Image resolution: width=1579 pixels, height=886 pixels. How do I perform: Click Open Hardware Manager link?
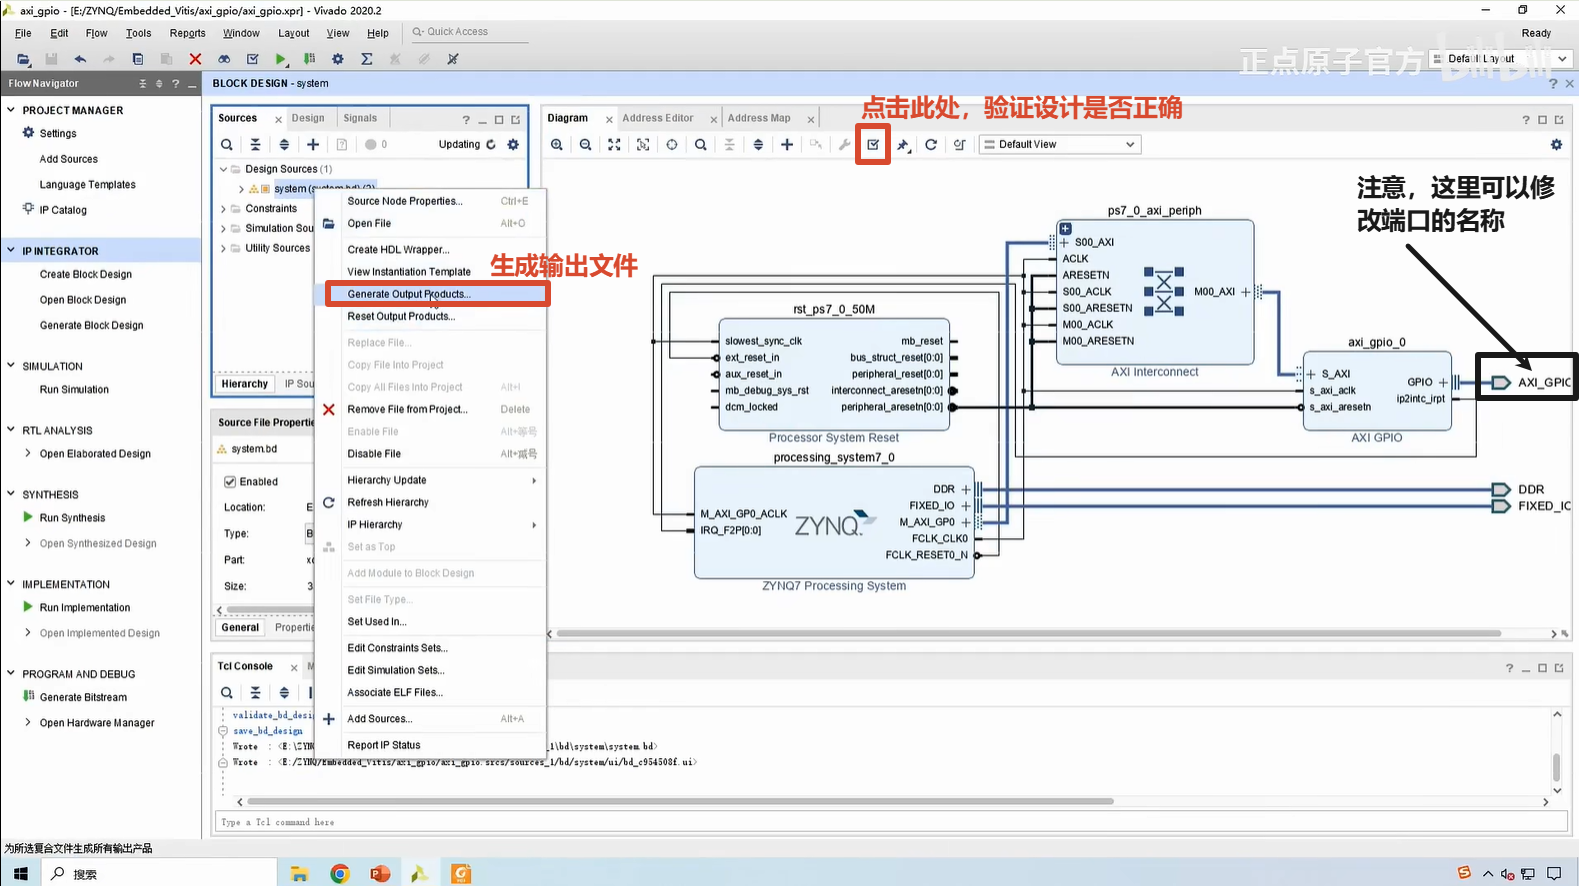point(97,723)
